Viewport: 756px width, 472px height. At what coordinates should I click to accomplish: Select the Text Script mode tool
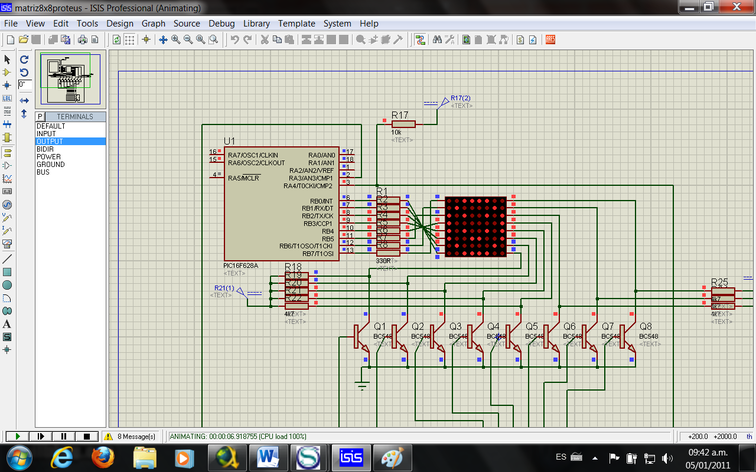point(7,111)
